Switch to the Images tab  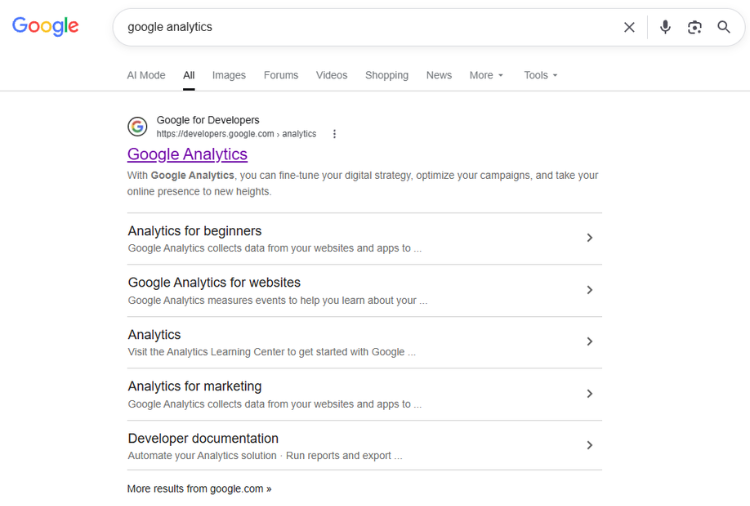pos(229,75)
